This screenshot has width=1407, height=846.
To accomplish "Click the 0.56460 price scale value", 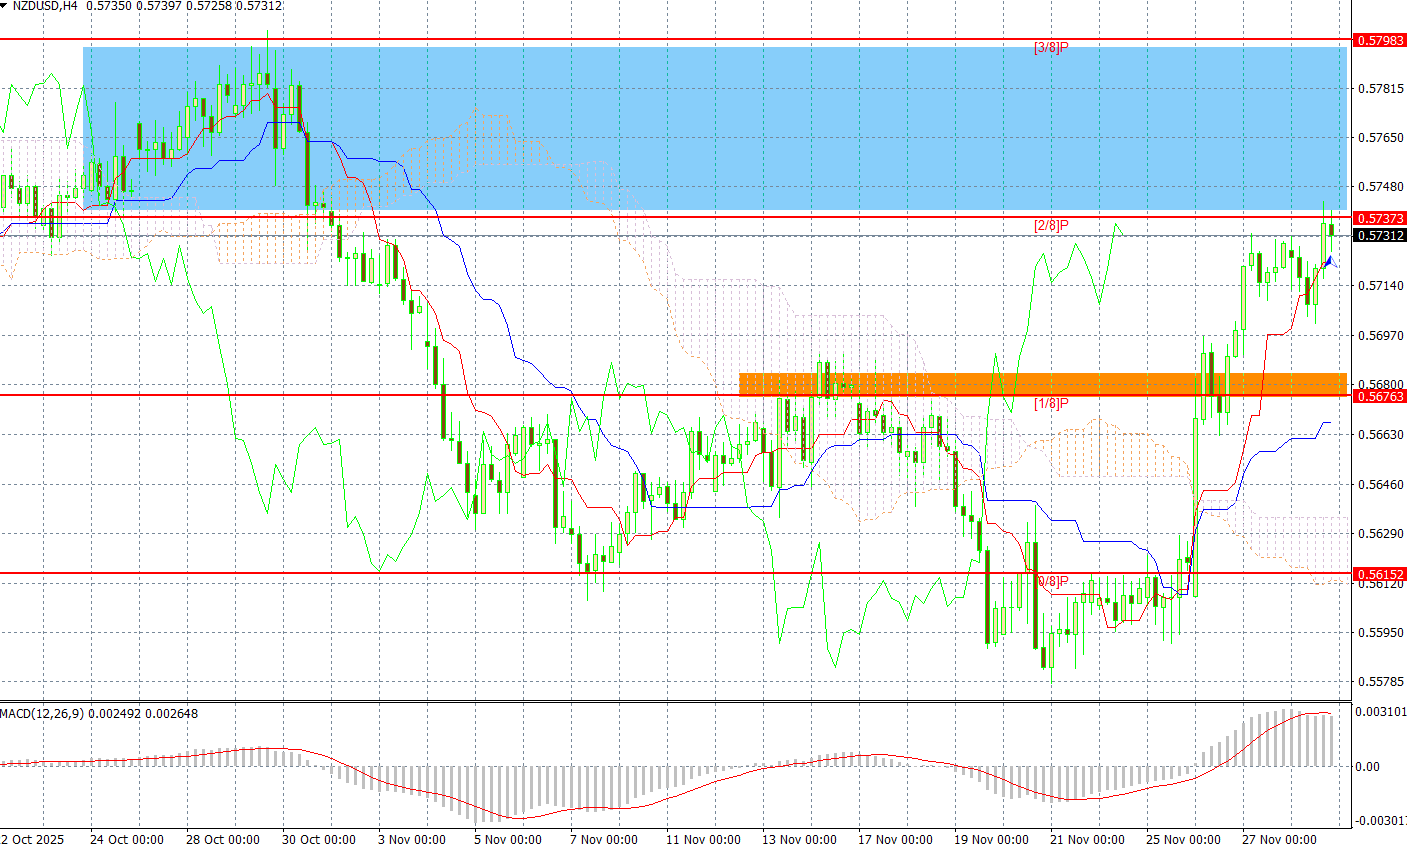I will (x=1380, y=485).
